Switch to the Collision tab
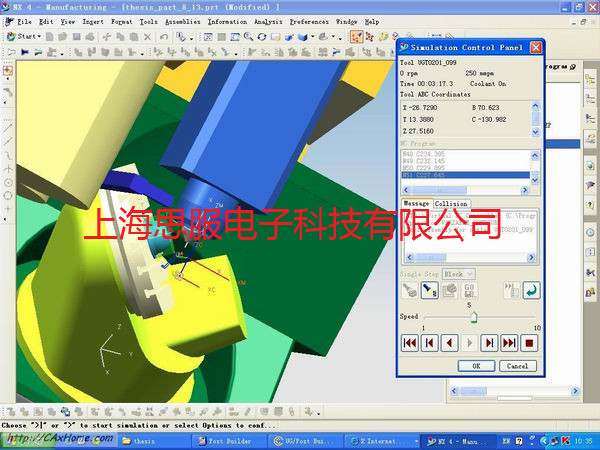 coord(450,204)
